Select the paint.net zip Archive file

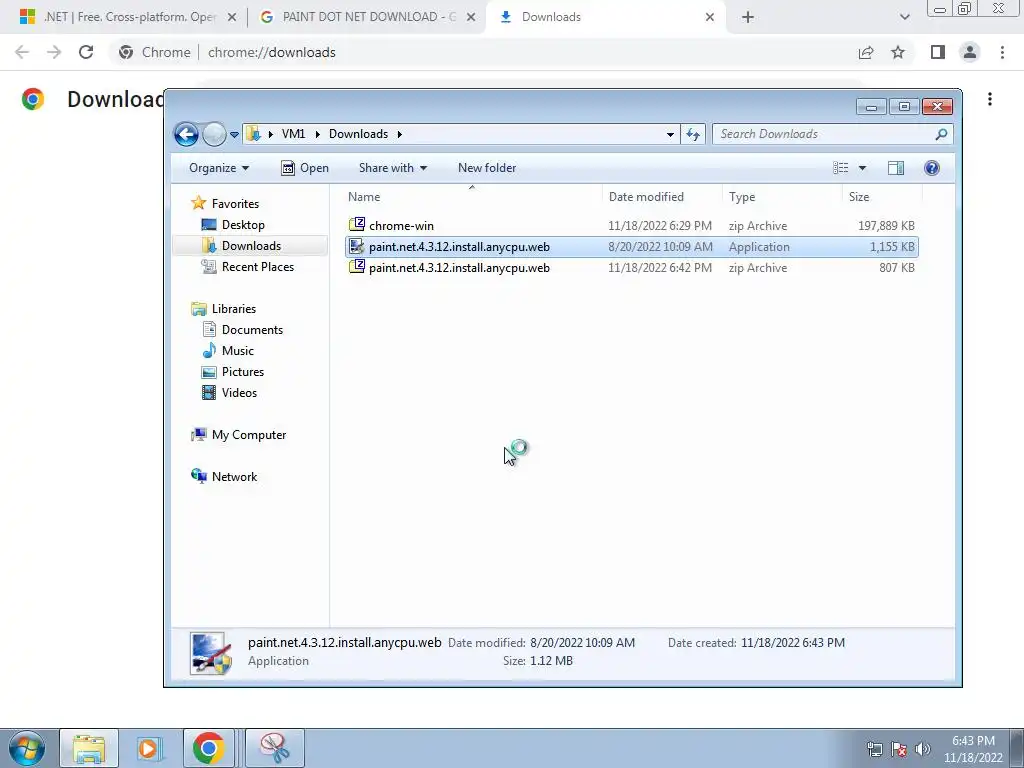pos(632,268)
